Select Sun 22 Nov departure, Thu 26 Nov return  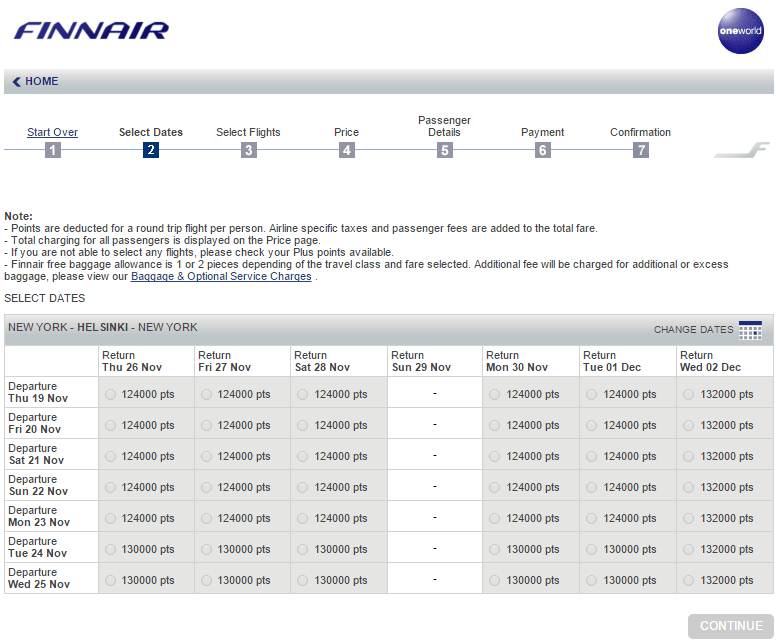point(110,488)
